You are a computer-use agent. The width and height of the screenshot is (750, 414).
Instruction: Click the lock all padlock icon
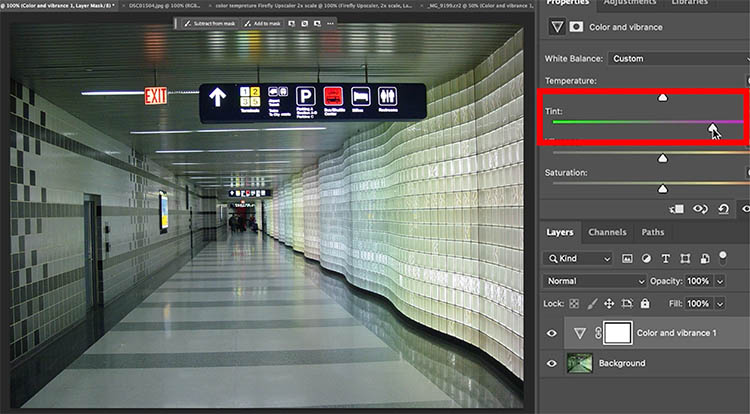(x=645, y=303)
